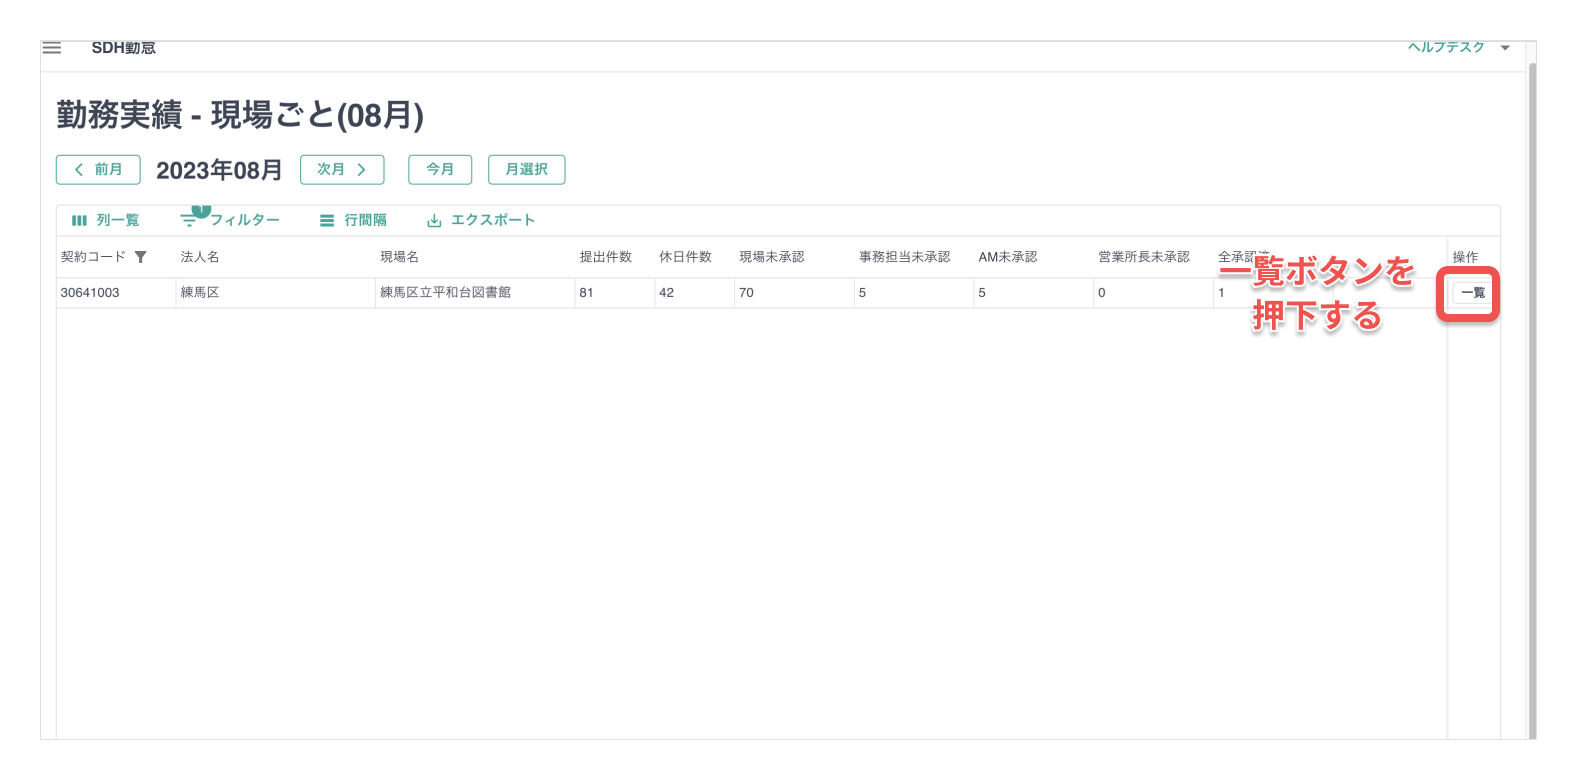Advance to next month with 次月
The width and height of the screenshot is (1577, 780).
342,170
